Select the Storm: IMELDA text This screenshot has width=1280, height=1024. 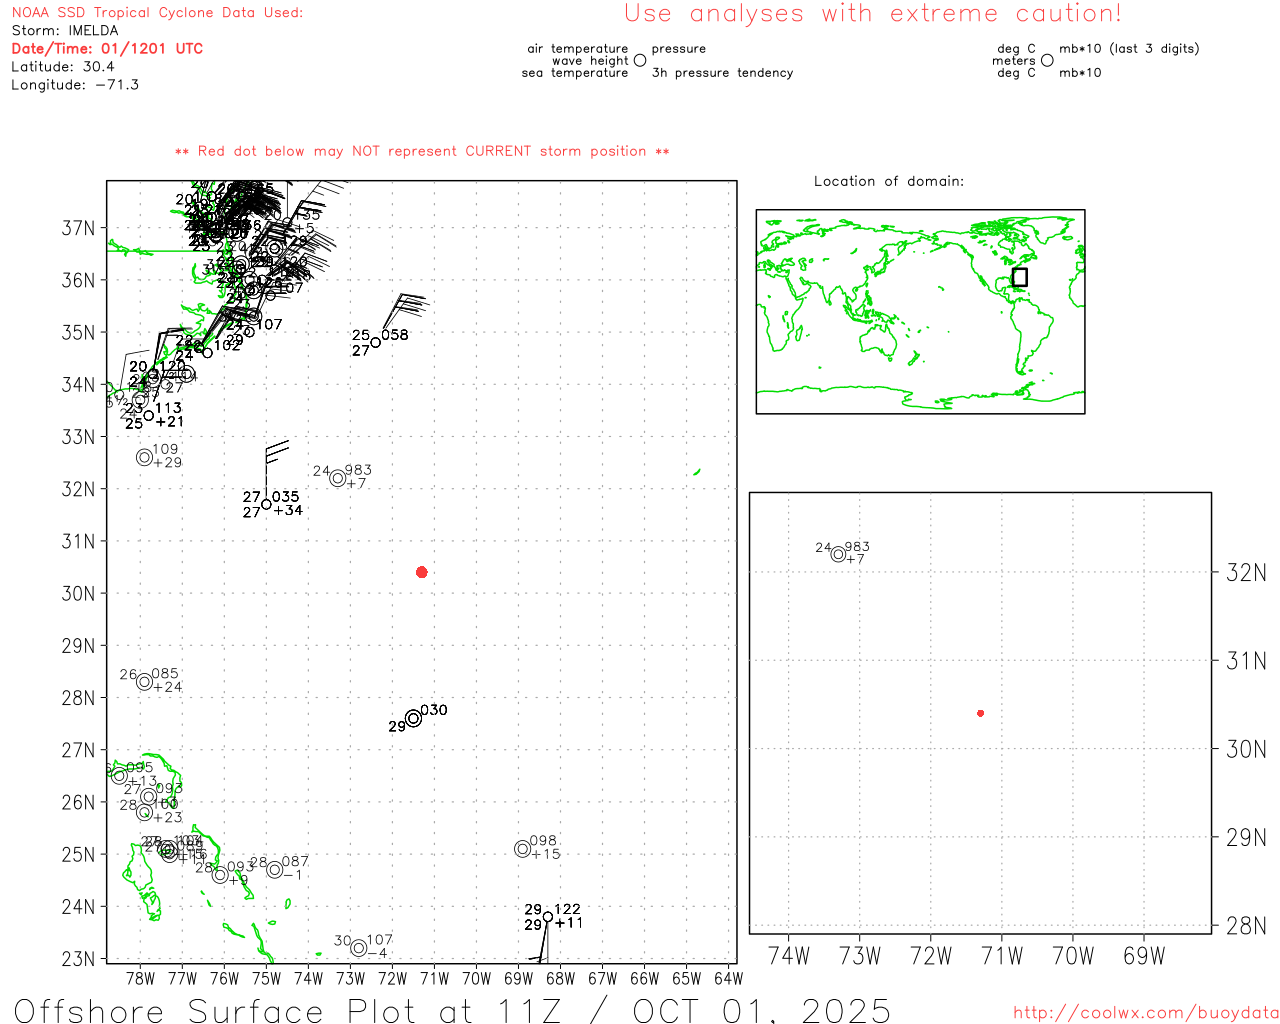(x=65, y=31)
